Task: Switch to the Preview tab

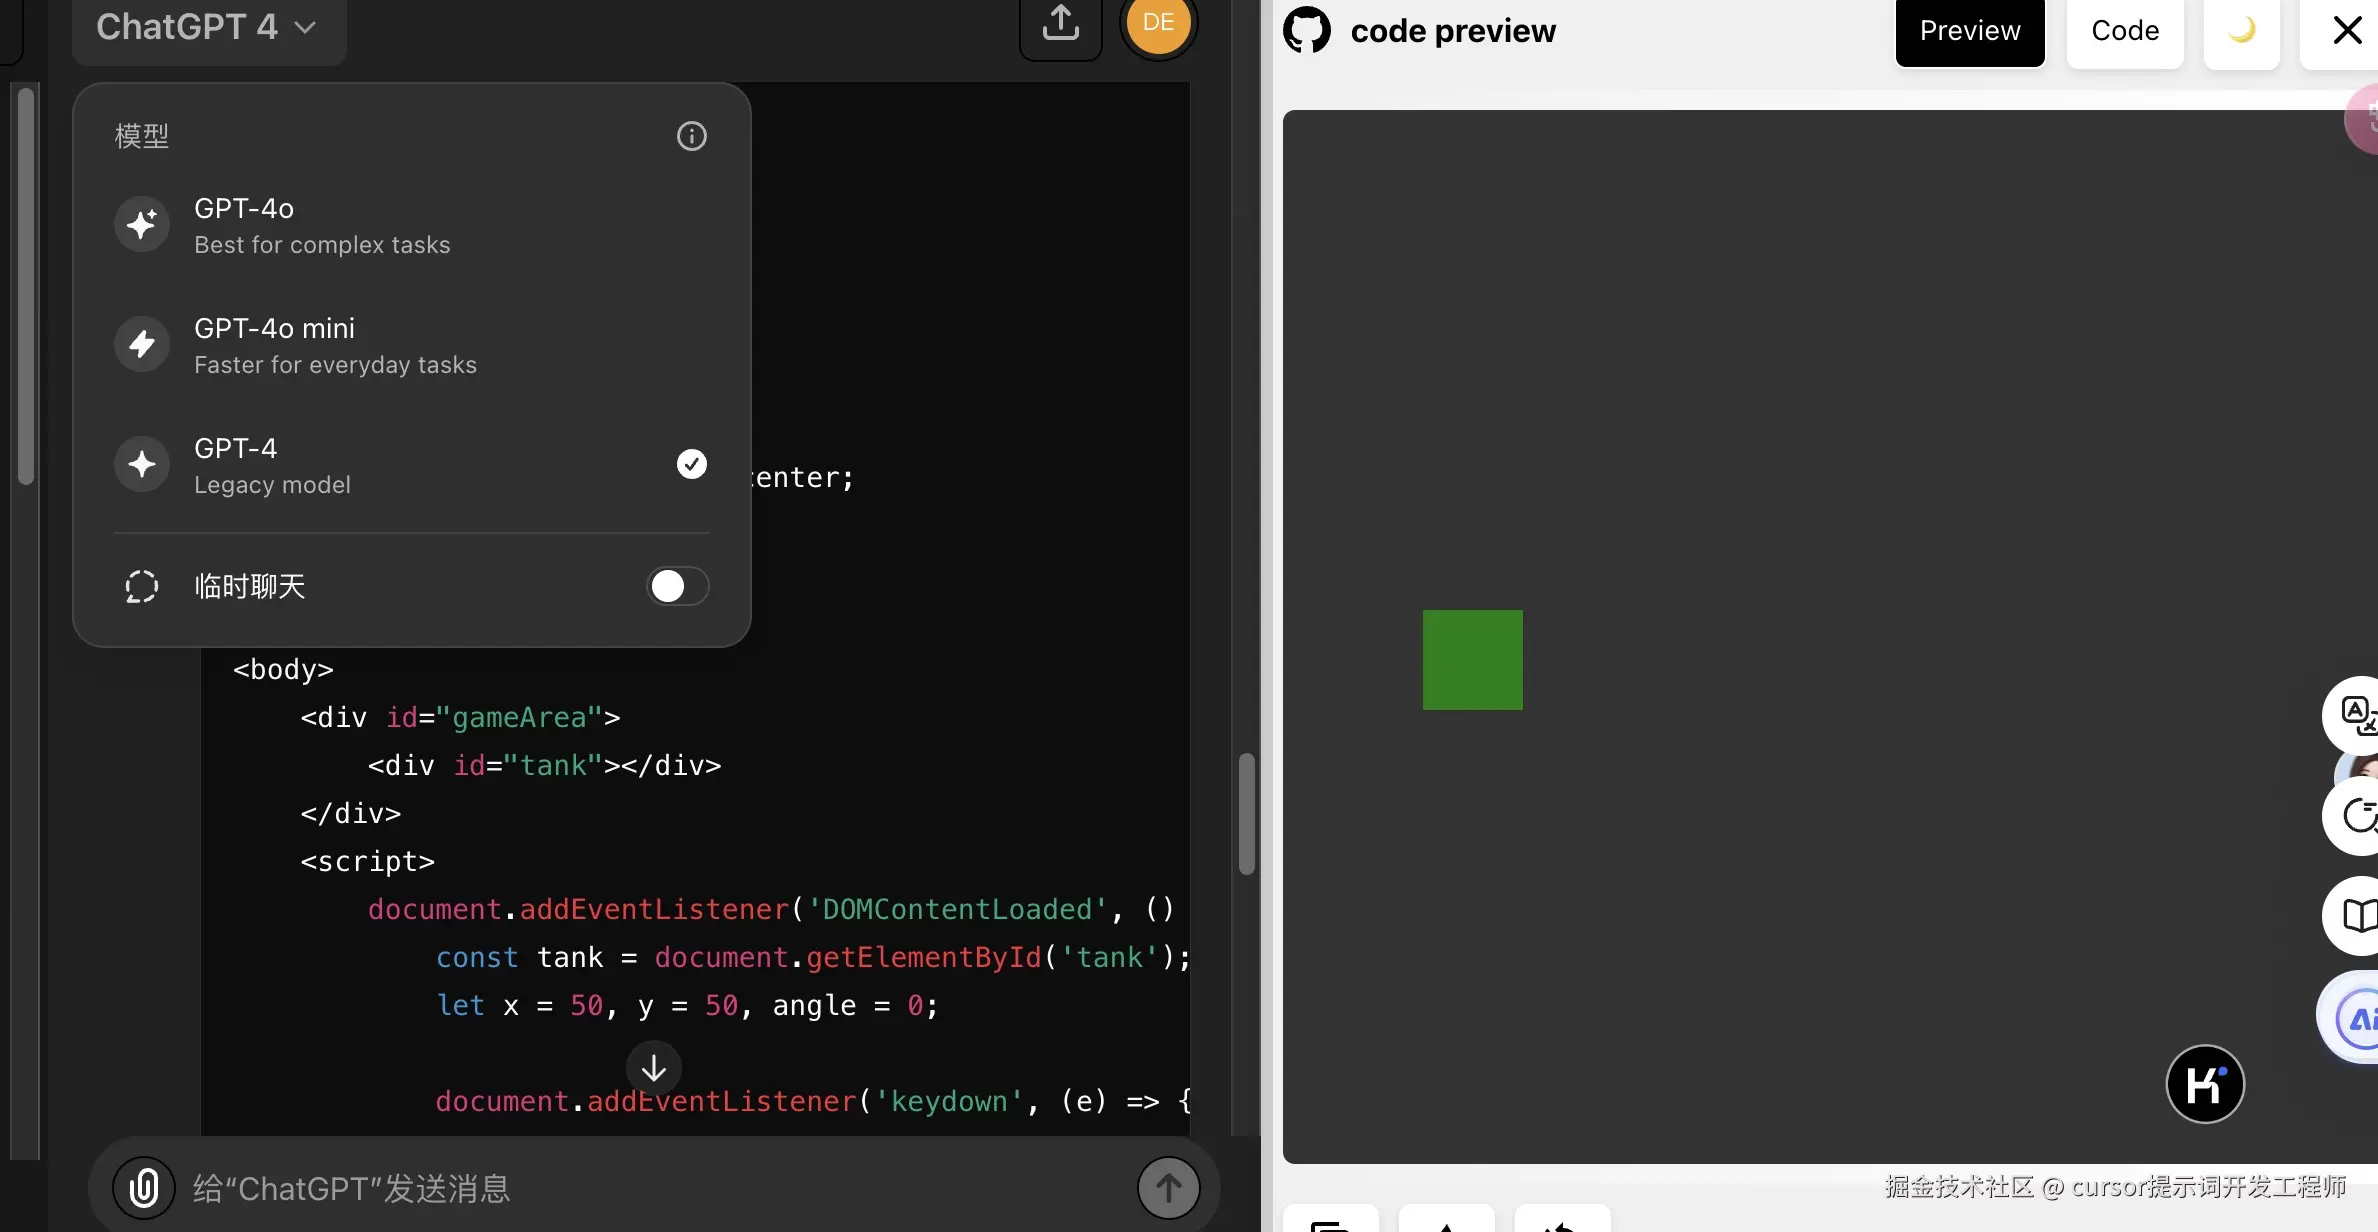Action: [x=1969, y=31]
